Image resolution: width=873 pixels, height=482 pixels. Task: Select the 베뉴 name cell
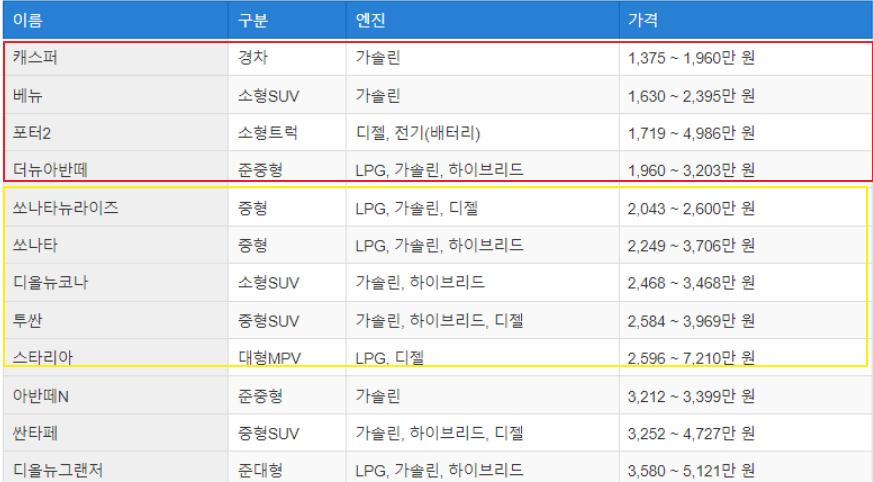pos(116,95)
